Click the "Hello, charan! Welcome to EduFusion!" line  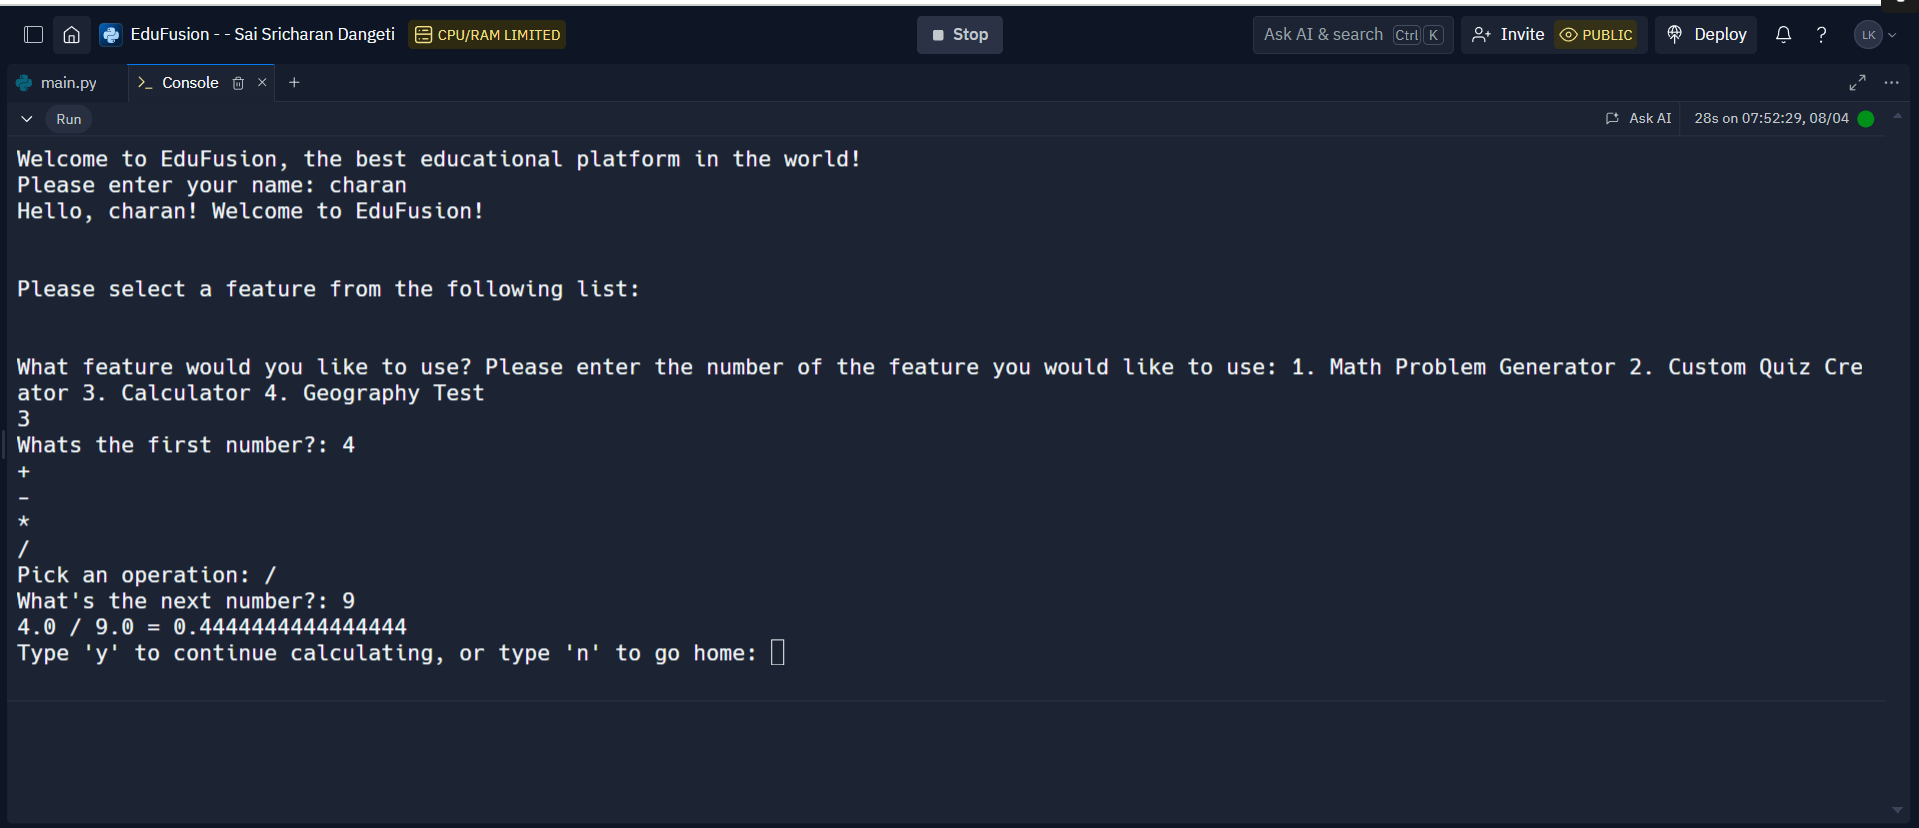(x=250, y=211)
